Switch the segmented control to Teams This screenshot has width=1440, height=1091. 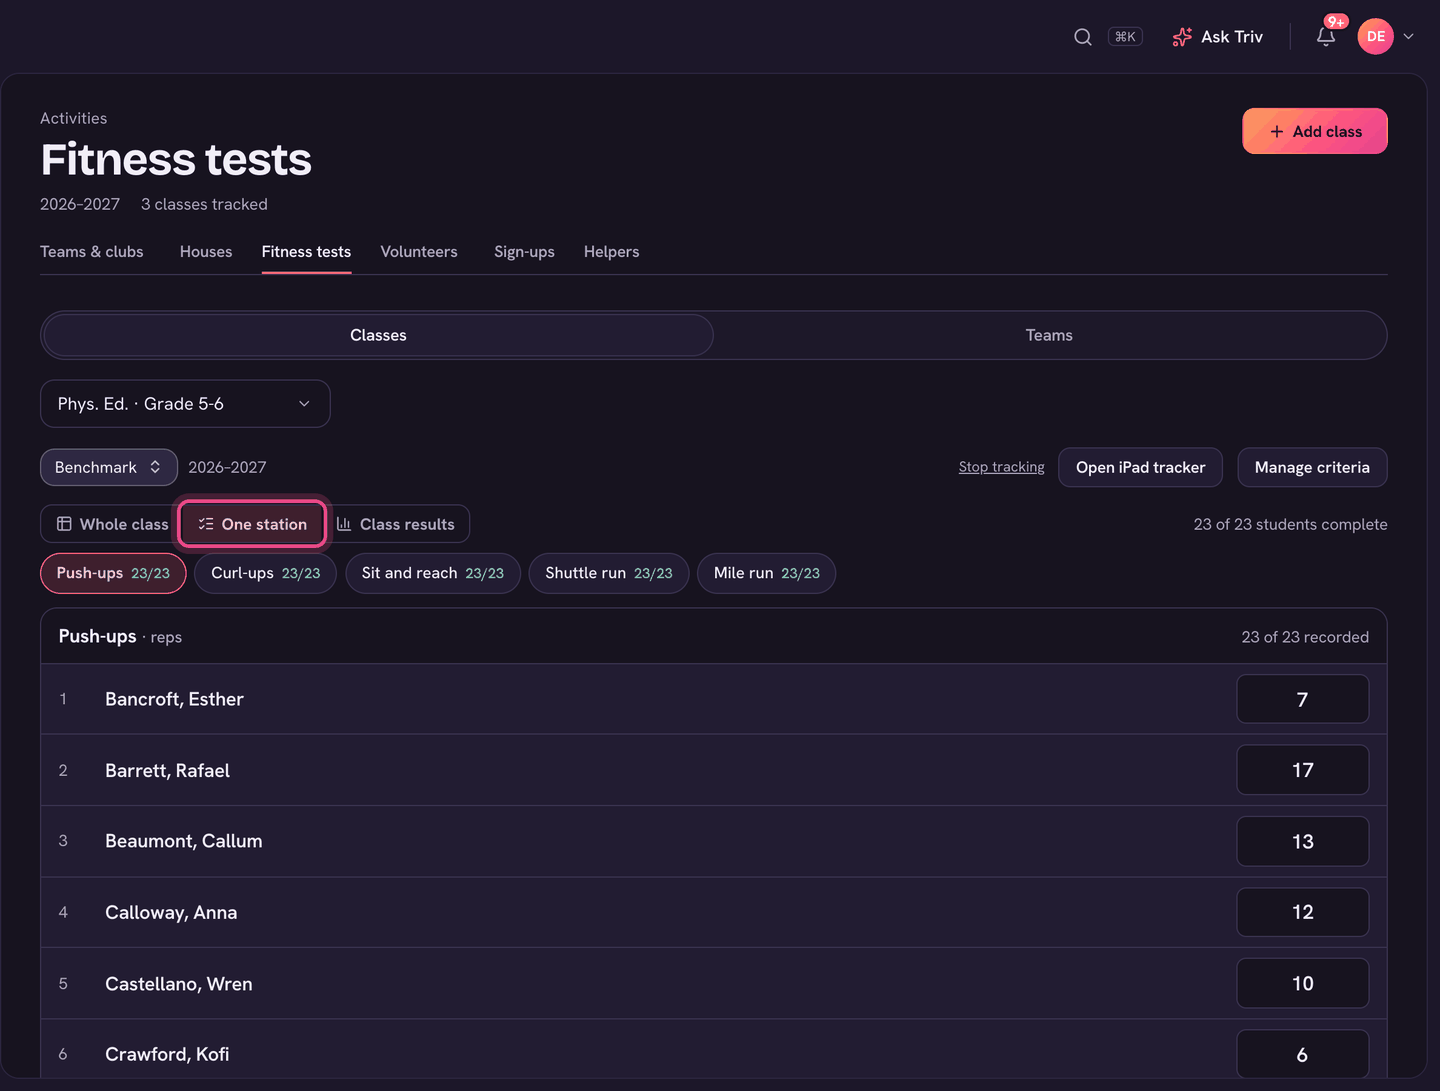coord(1049,335)
